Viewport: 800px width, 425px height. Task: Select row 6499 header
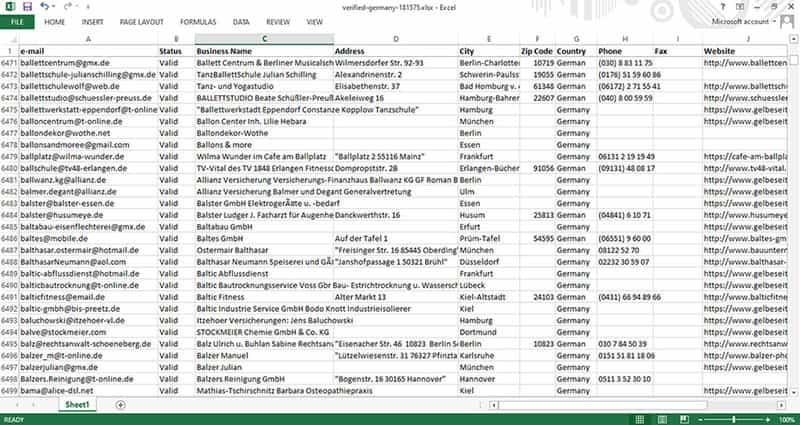(x=9, y=390)
